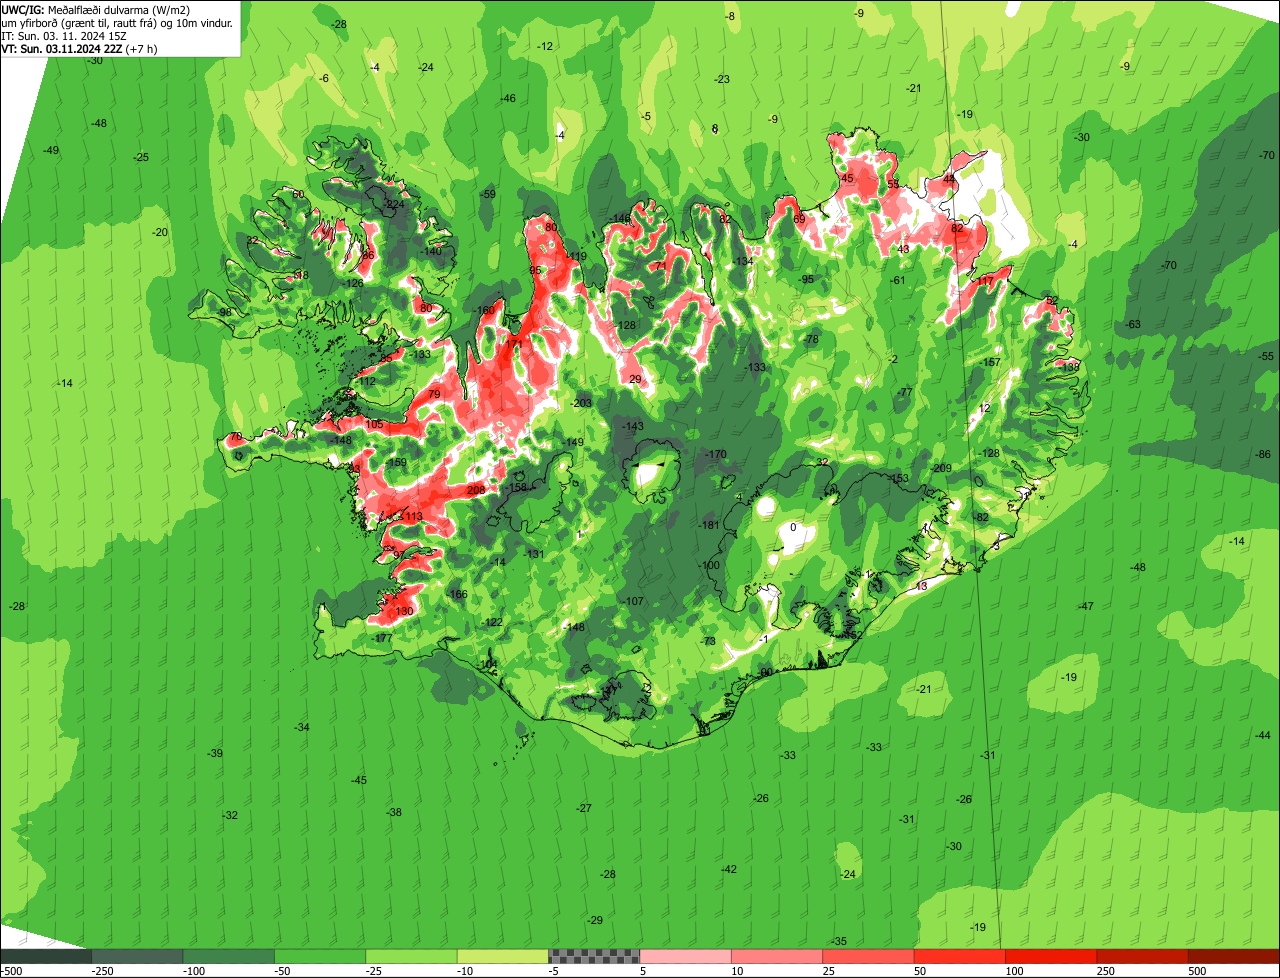Click the ocean value '-39'
The width and height of the screenshot is (1280, 978).
(x=215, y=753)
